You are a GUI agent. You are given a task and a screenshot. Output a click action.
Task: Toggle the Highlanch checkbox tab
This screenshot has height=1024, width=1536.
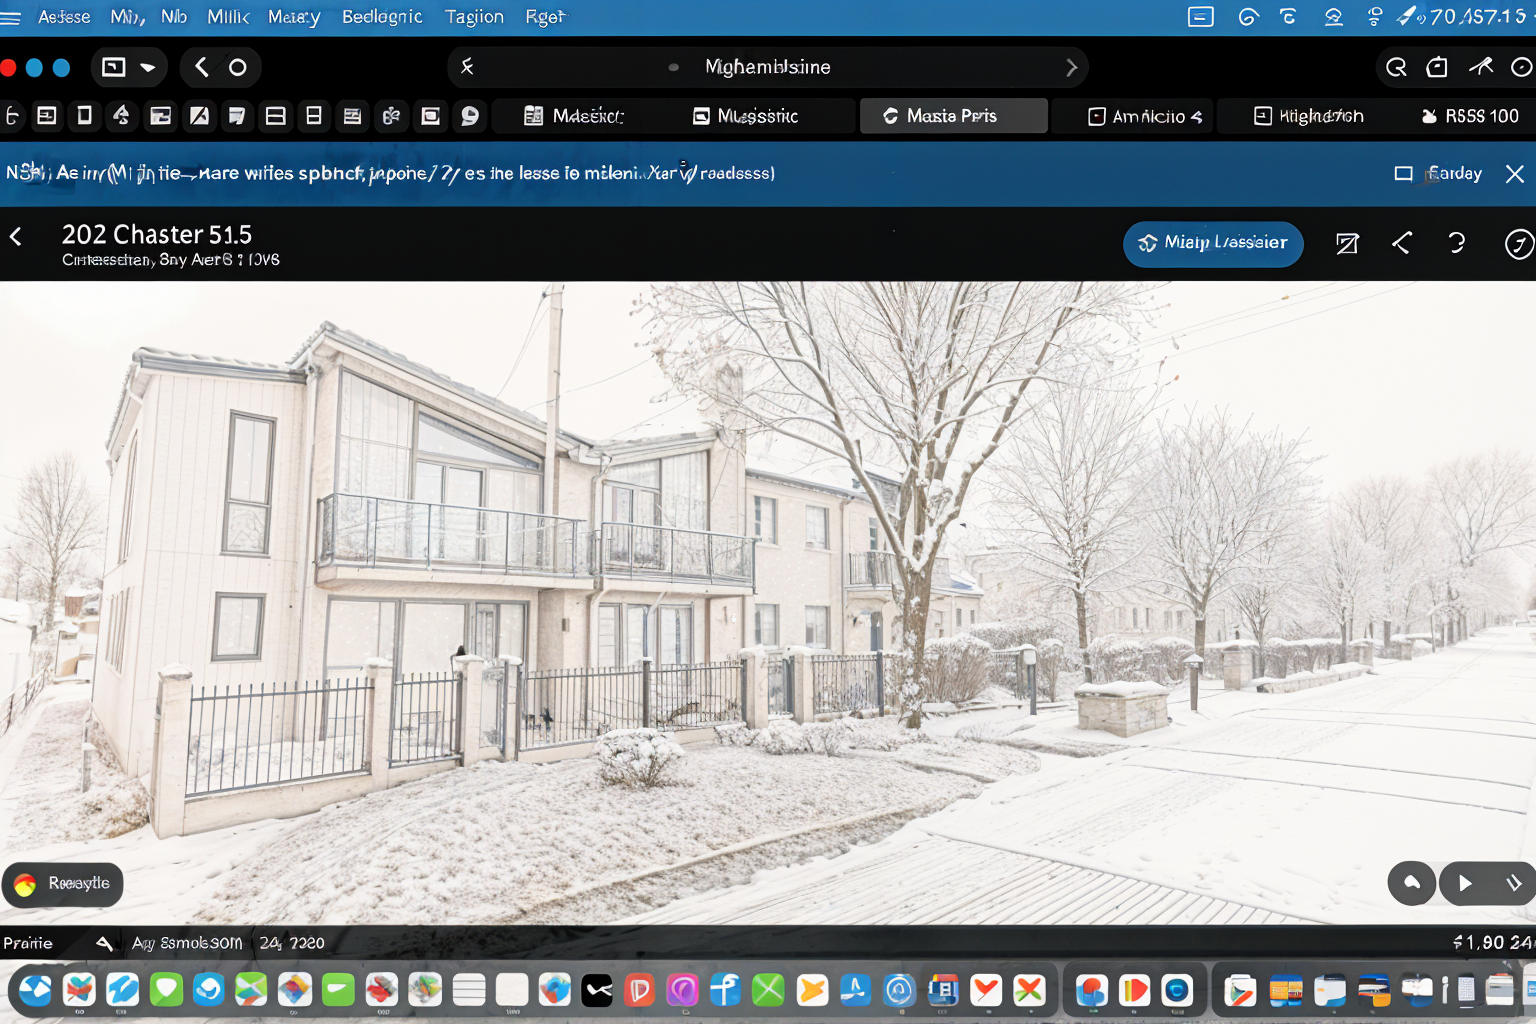(x=1263, y=116)
